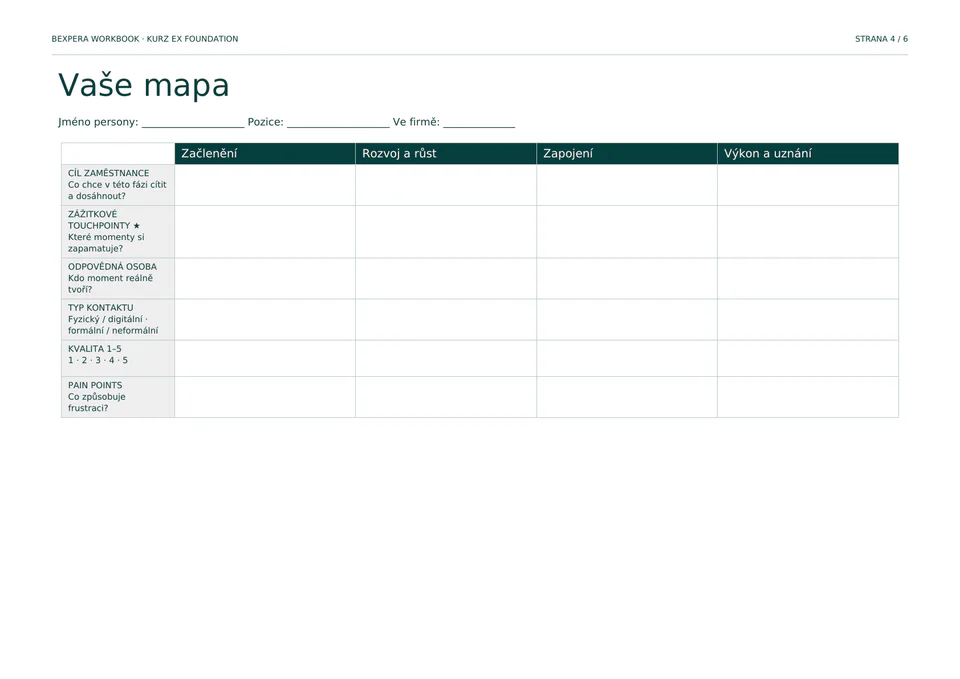
Task: Click the Cíl zaměstnance cell under Rozvoj a růst
Action: click(x=446, y=185)
